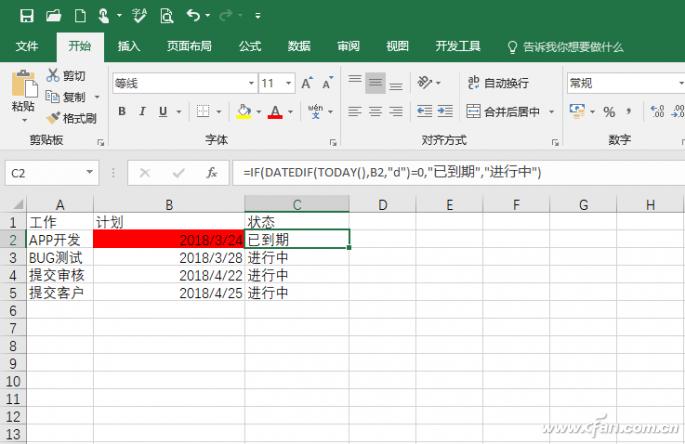Open the 字体 dialog launcher
Viewport: 685px width, 444px height.
click(333, 142)
